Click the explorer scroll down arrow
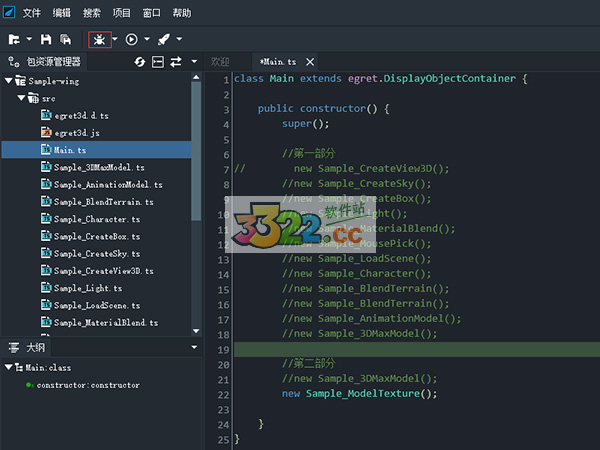This screenshot has height=450, width=600. coord(196,331)
